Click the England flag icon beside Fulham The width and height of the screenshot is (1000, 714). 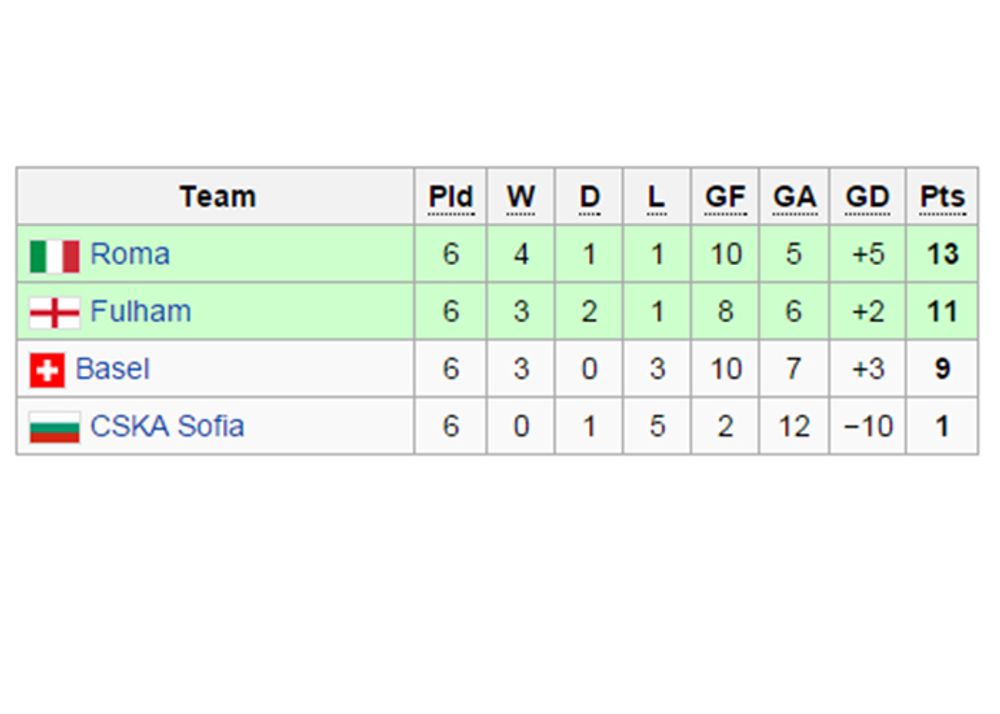(55, 313)
